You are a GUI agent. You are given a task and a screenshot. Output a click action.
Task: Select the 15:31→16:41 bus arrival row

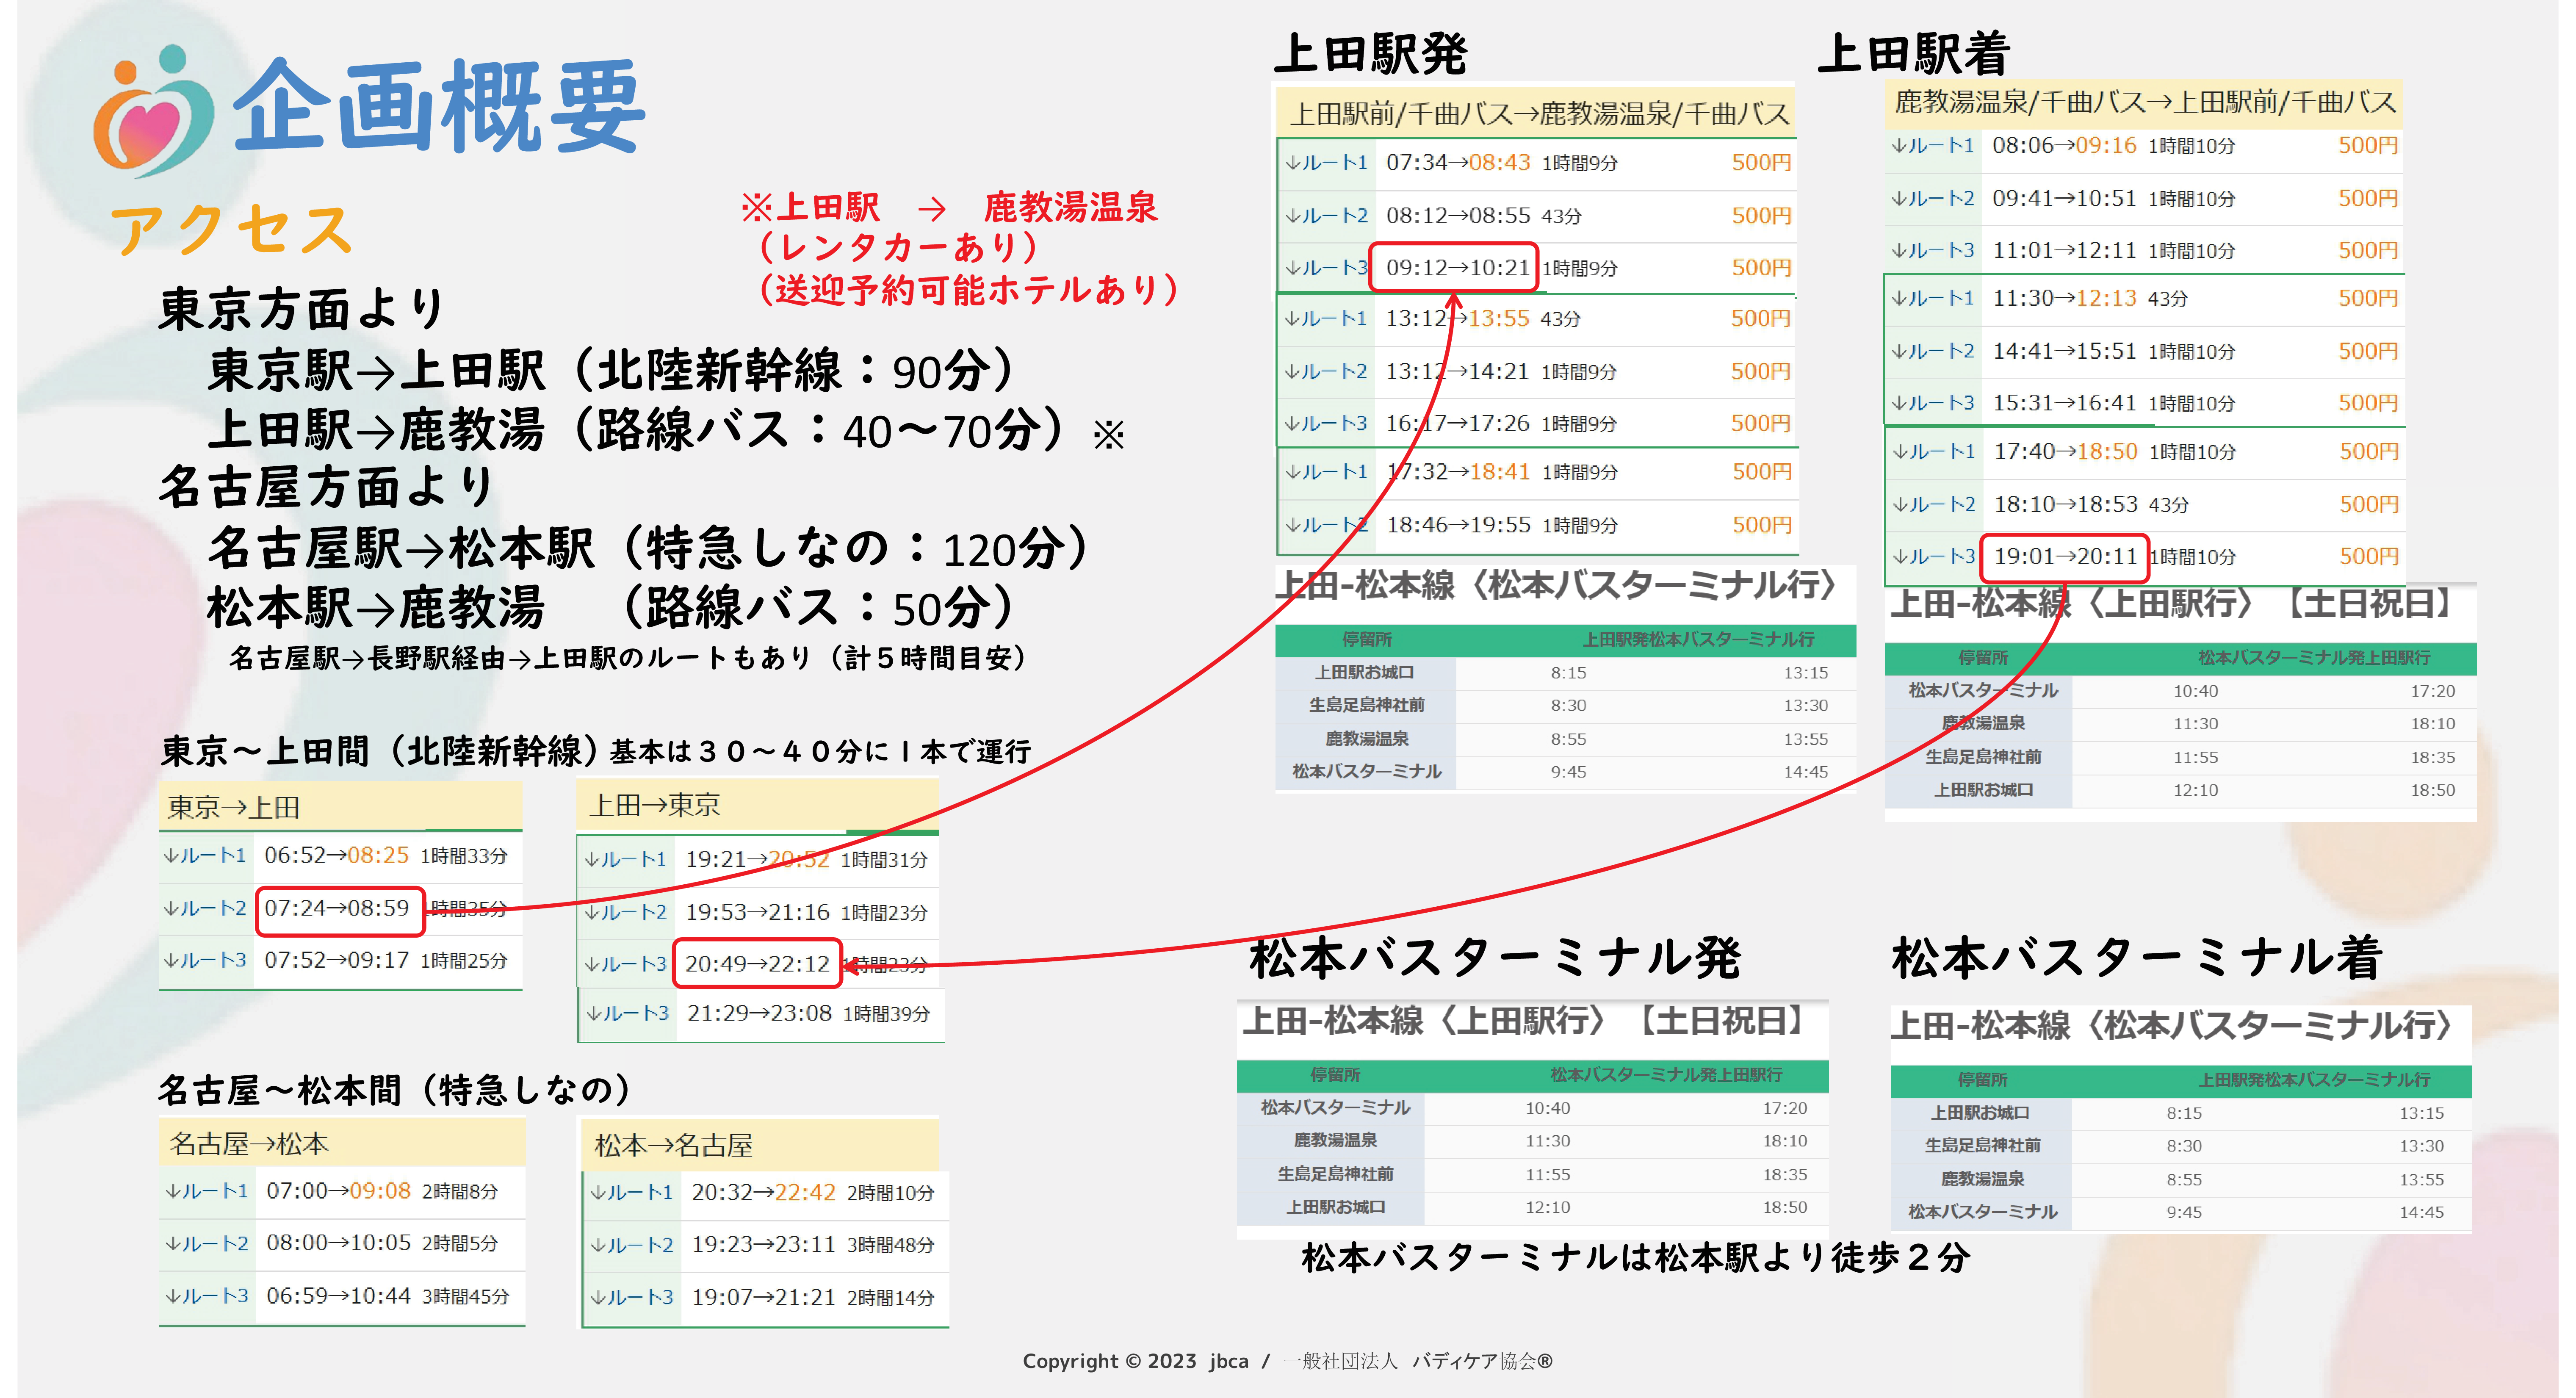click(x=2145, y=404)
